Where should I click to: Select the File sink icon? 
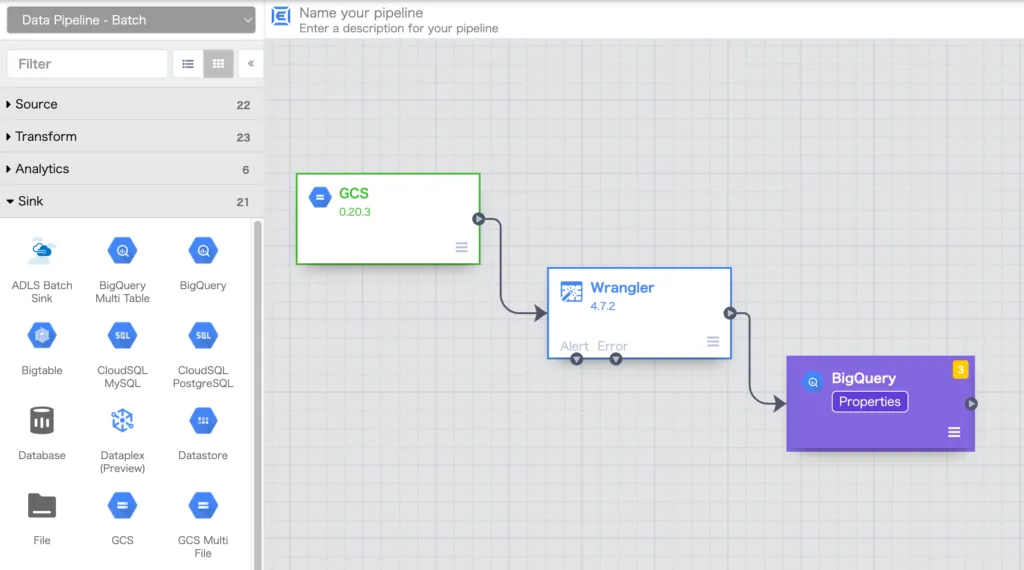point(42,505)
